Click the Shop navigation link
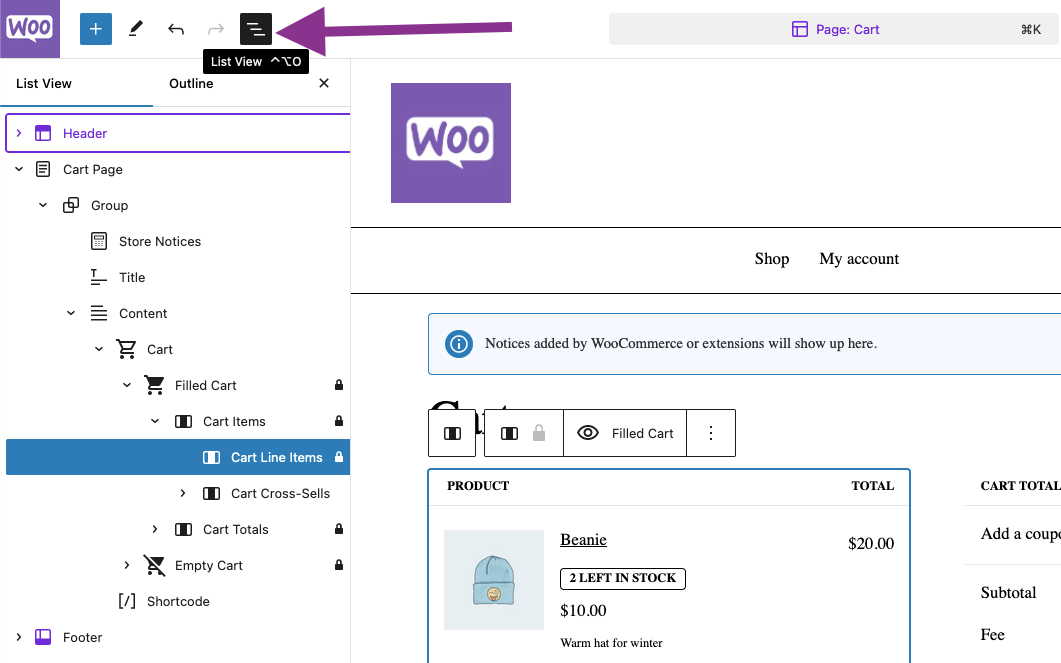1061x663 pixels. click(771, 258)
